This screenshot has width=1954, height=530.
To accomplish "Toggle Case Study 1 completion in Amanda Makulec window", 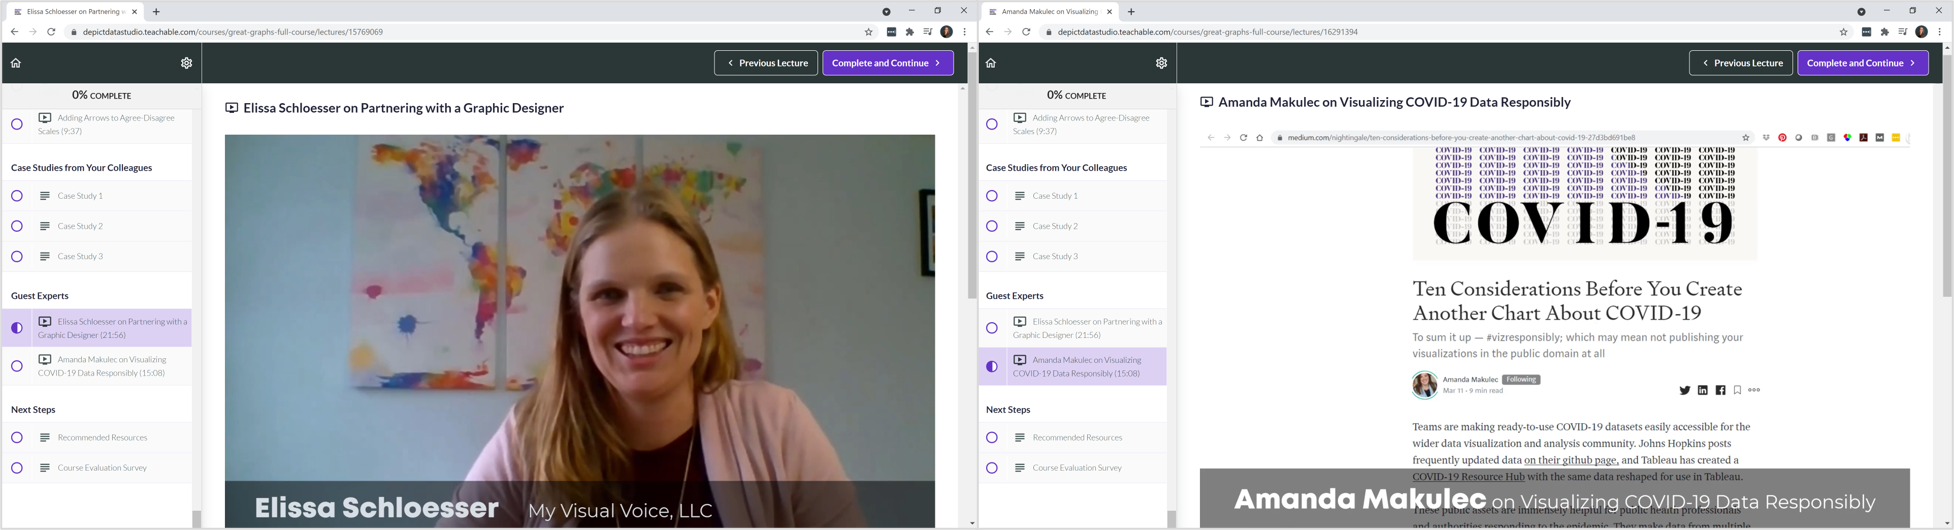I will tap(992, 196).
